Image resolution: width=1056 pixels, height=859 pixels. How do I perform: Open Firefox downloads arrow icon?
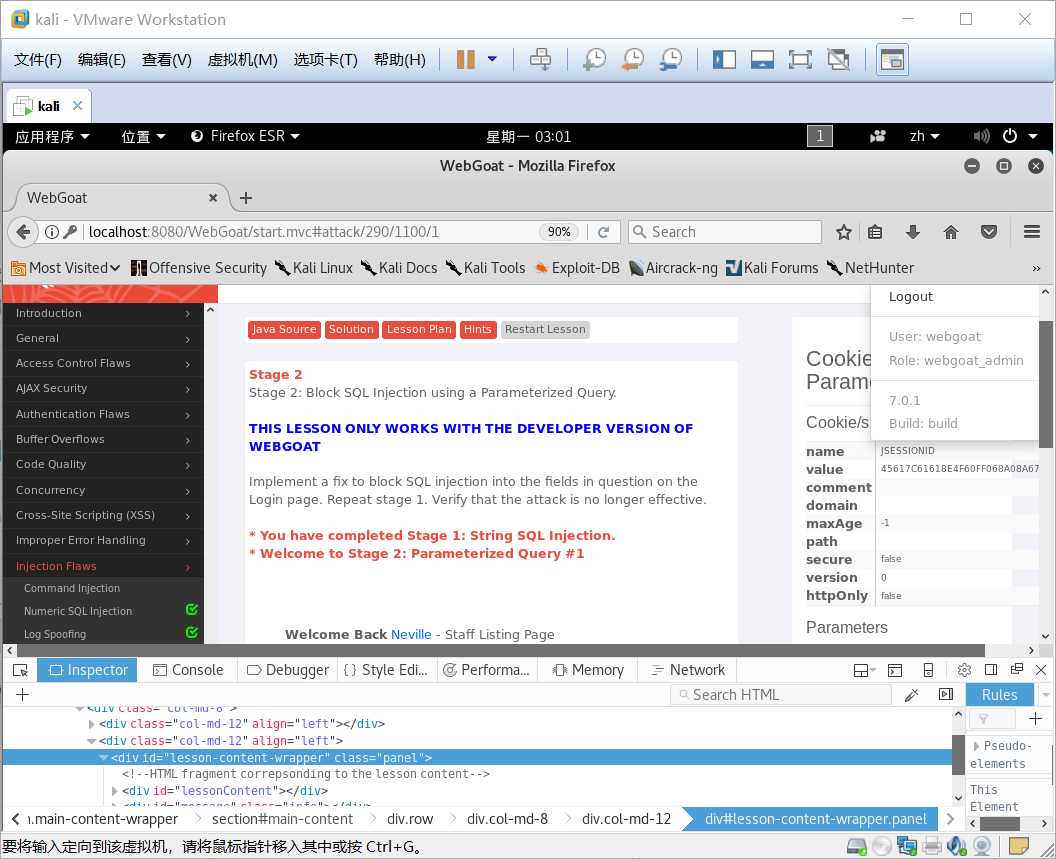pos(913,232)
